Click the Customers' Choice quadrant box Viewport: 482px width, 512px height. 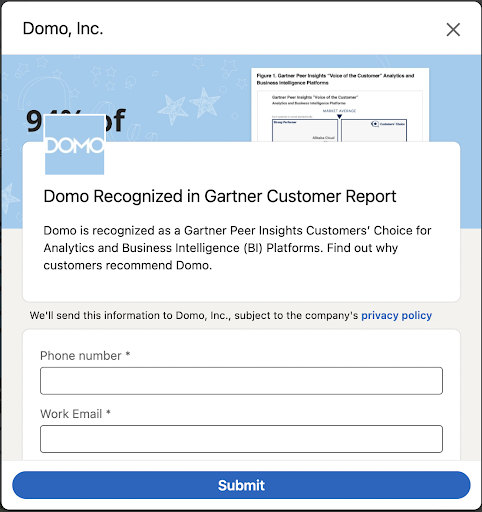pos(374,131)
